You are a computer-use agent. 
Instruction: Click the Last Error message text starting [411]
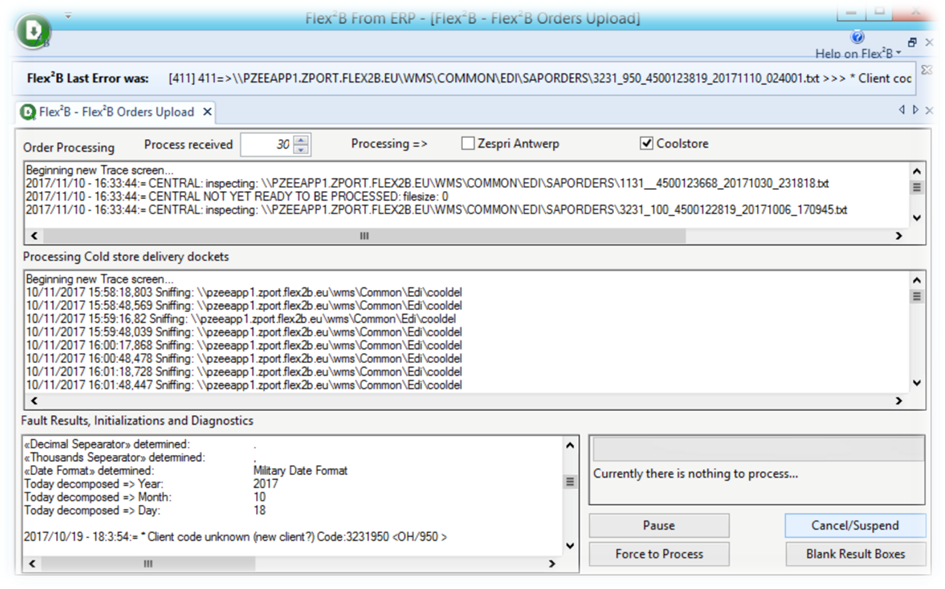click(540, 78)
